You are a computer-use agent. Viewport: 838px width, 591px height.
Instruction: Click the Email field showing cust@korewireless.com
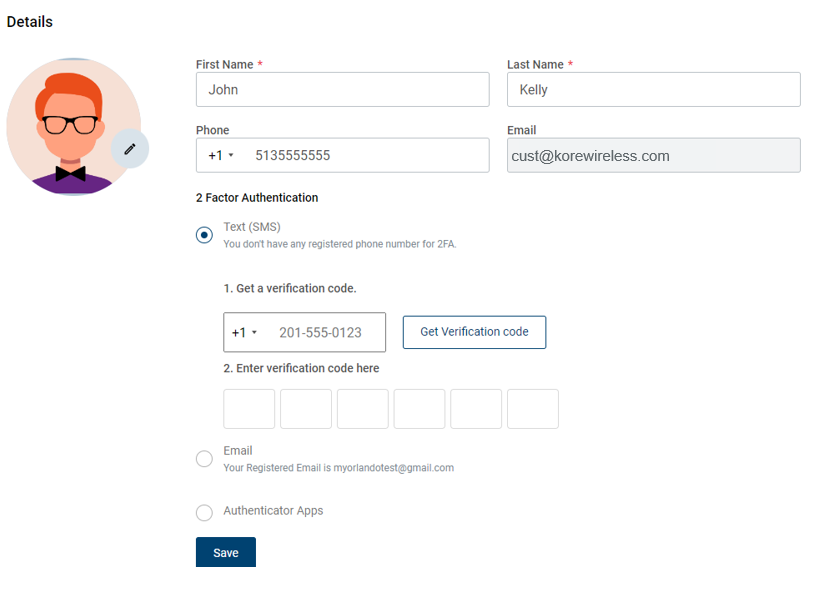click(x=653, y=156)
